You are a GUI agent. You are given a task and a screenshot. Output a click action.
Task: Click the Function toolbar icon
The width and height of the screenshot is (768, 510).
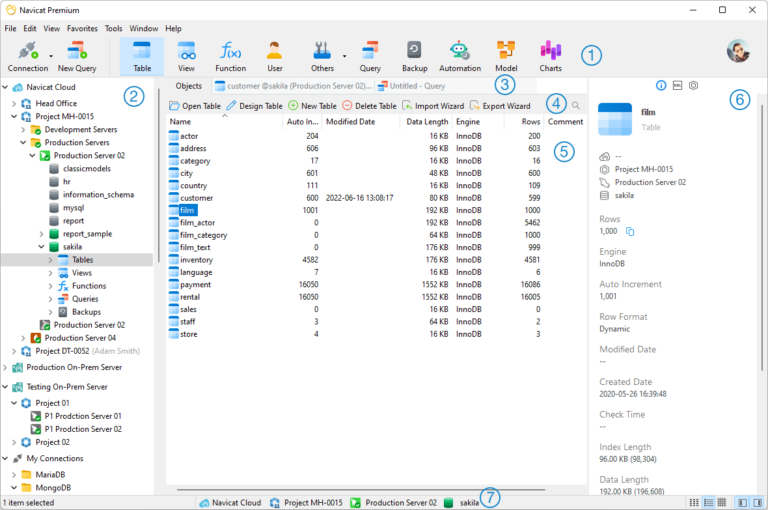(230, 55)
